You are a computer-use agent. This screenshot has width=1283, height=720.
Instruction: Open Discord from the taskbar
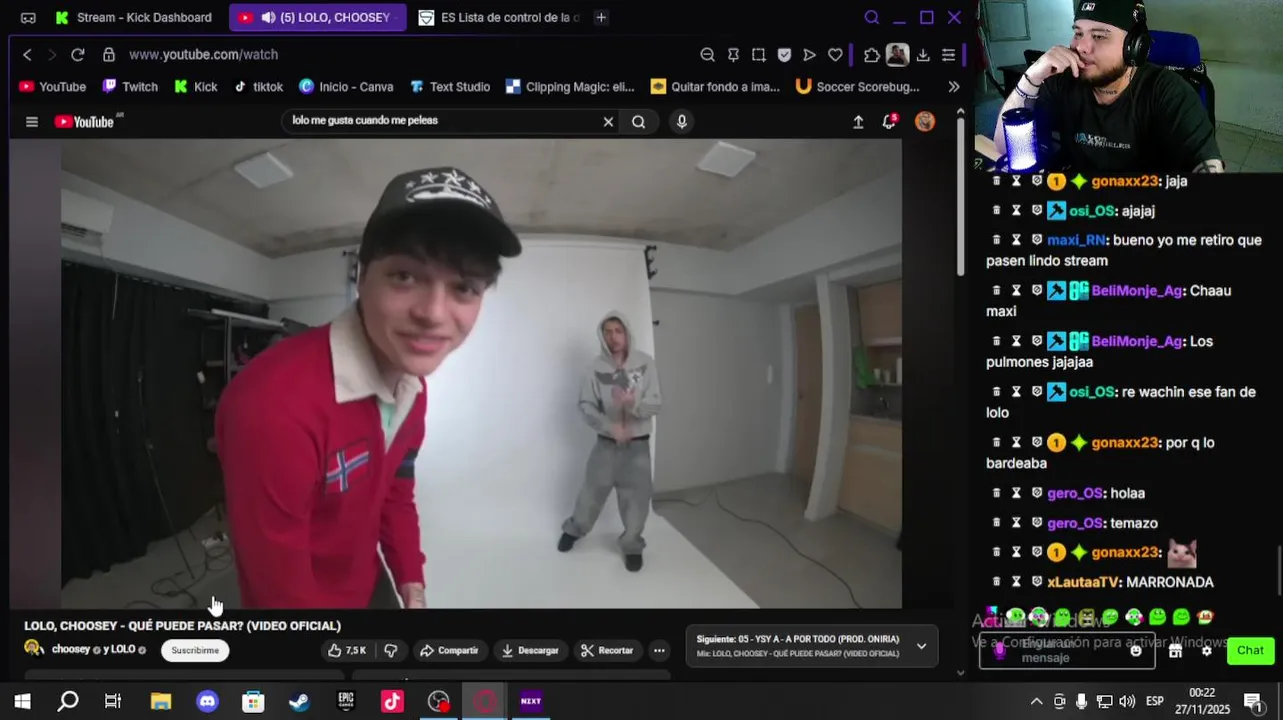coord(207,701)
